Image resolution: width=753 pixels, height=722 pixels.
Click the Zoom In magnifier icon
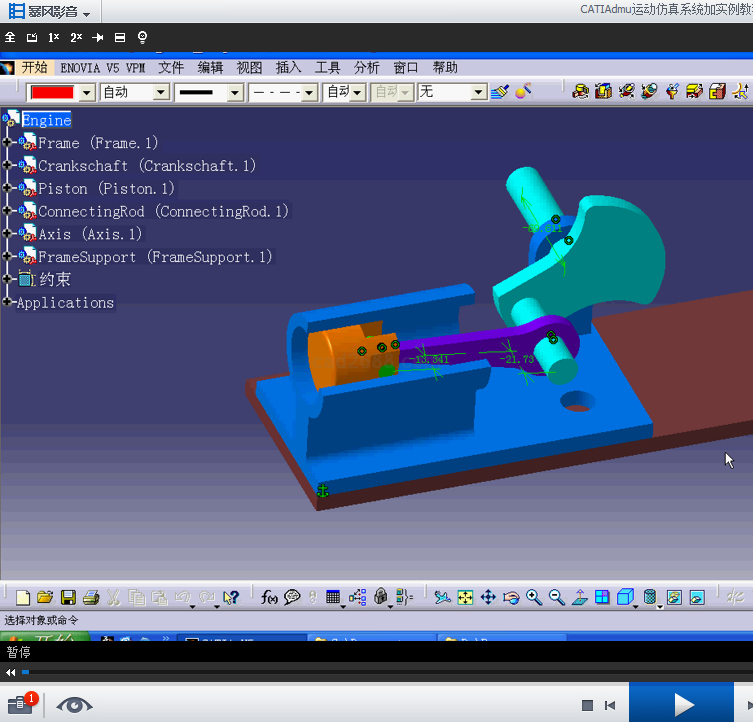pos(534,598)
